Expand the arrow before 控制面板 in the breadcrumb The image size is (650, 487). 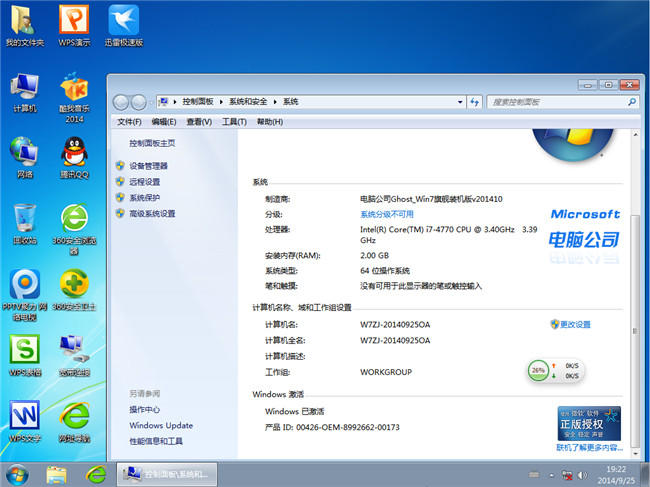click(175, 102)
